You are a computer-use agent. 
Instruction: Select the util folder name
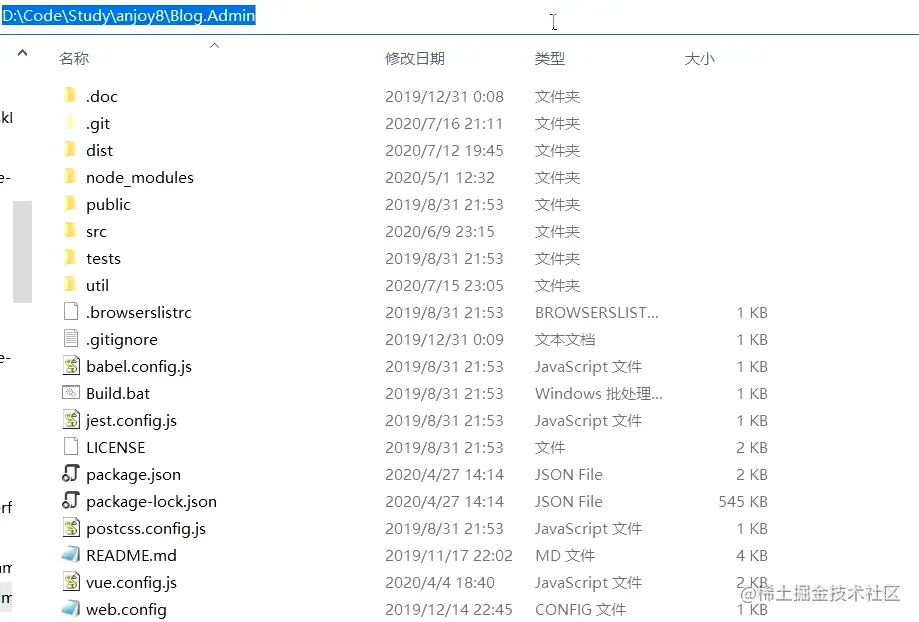coord(97,285)
